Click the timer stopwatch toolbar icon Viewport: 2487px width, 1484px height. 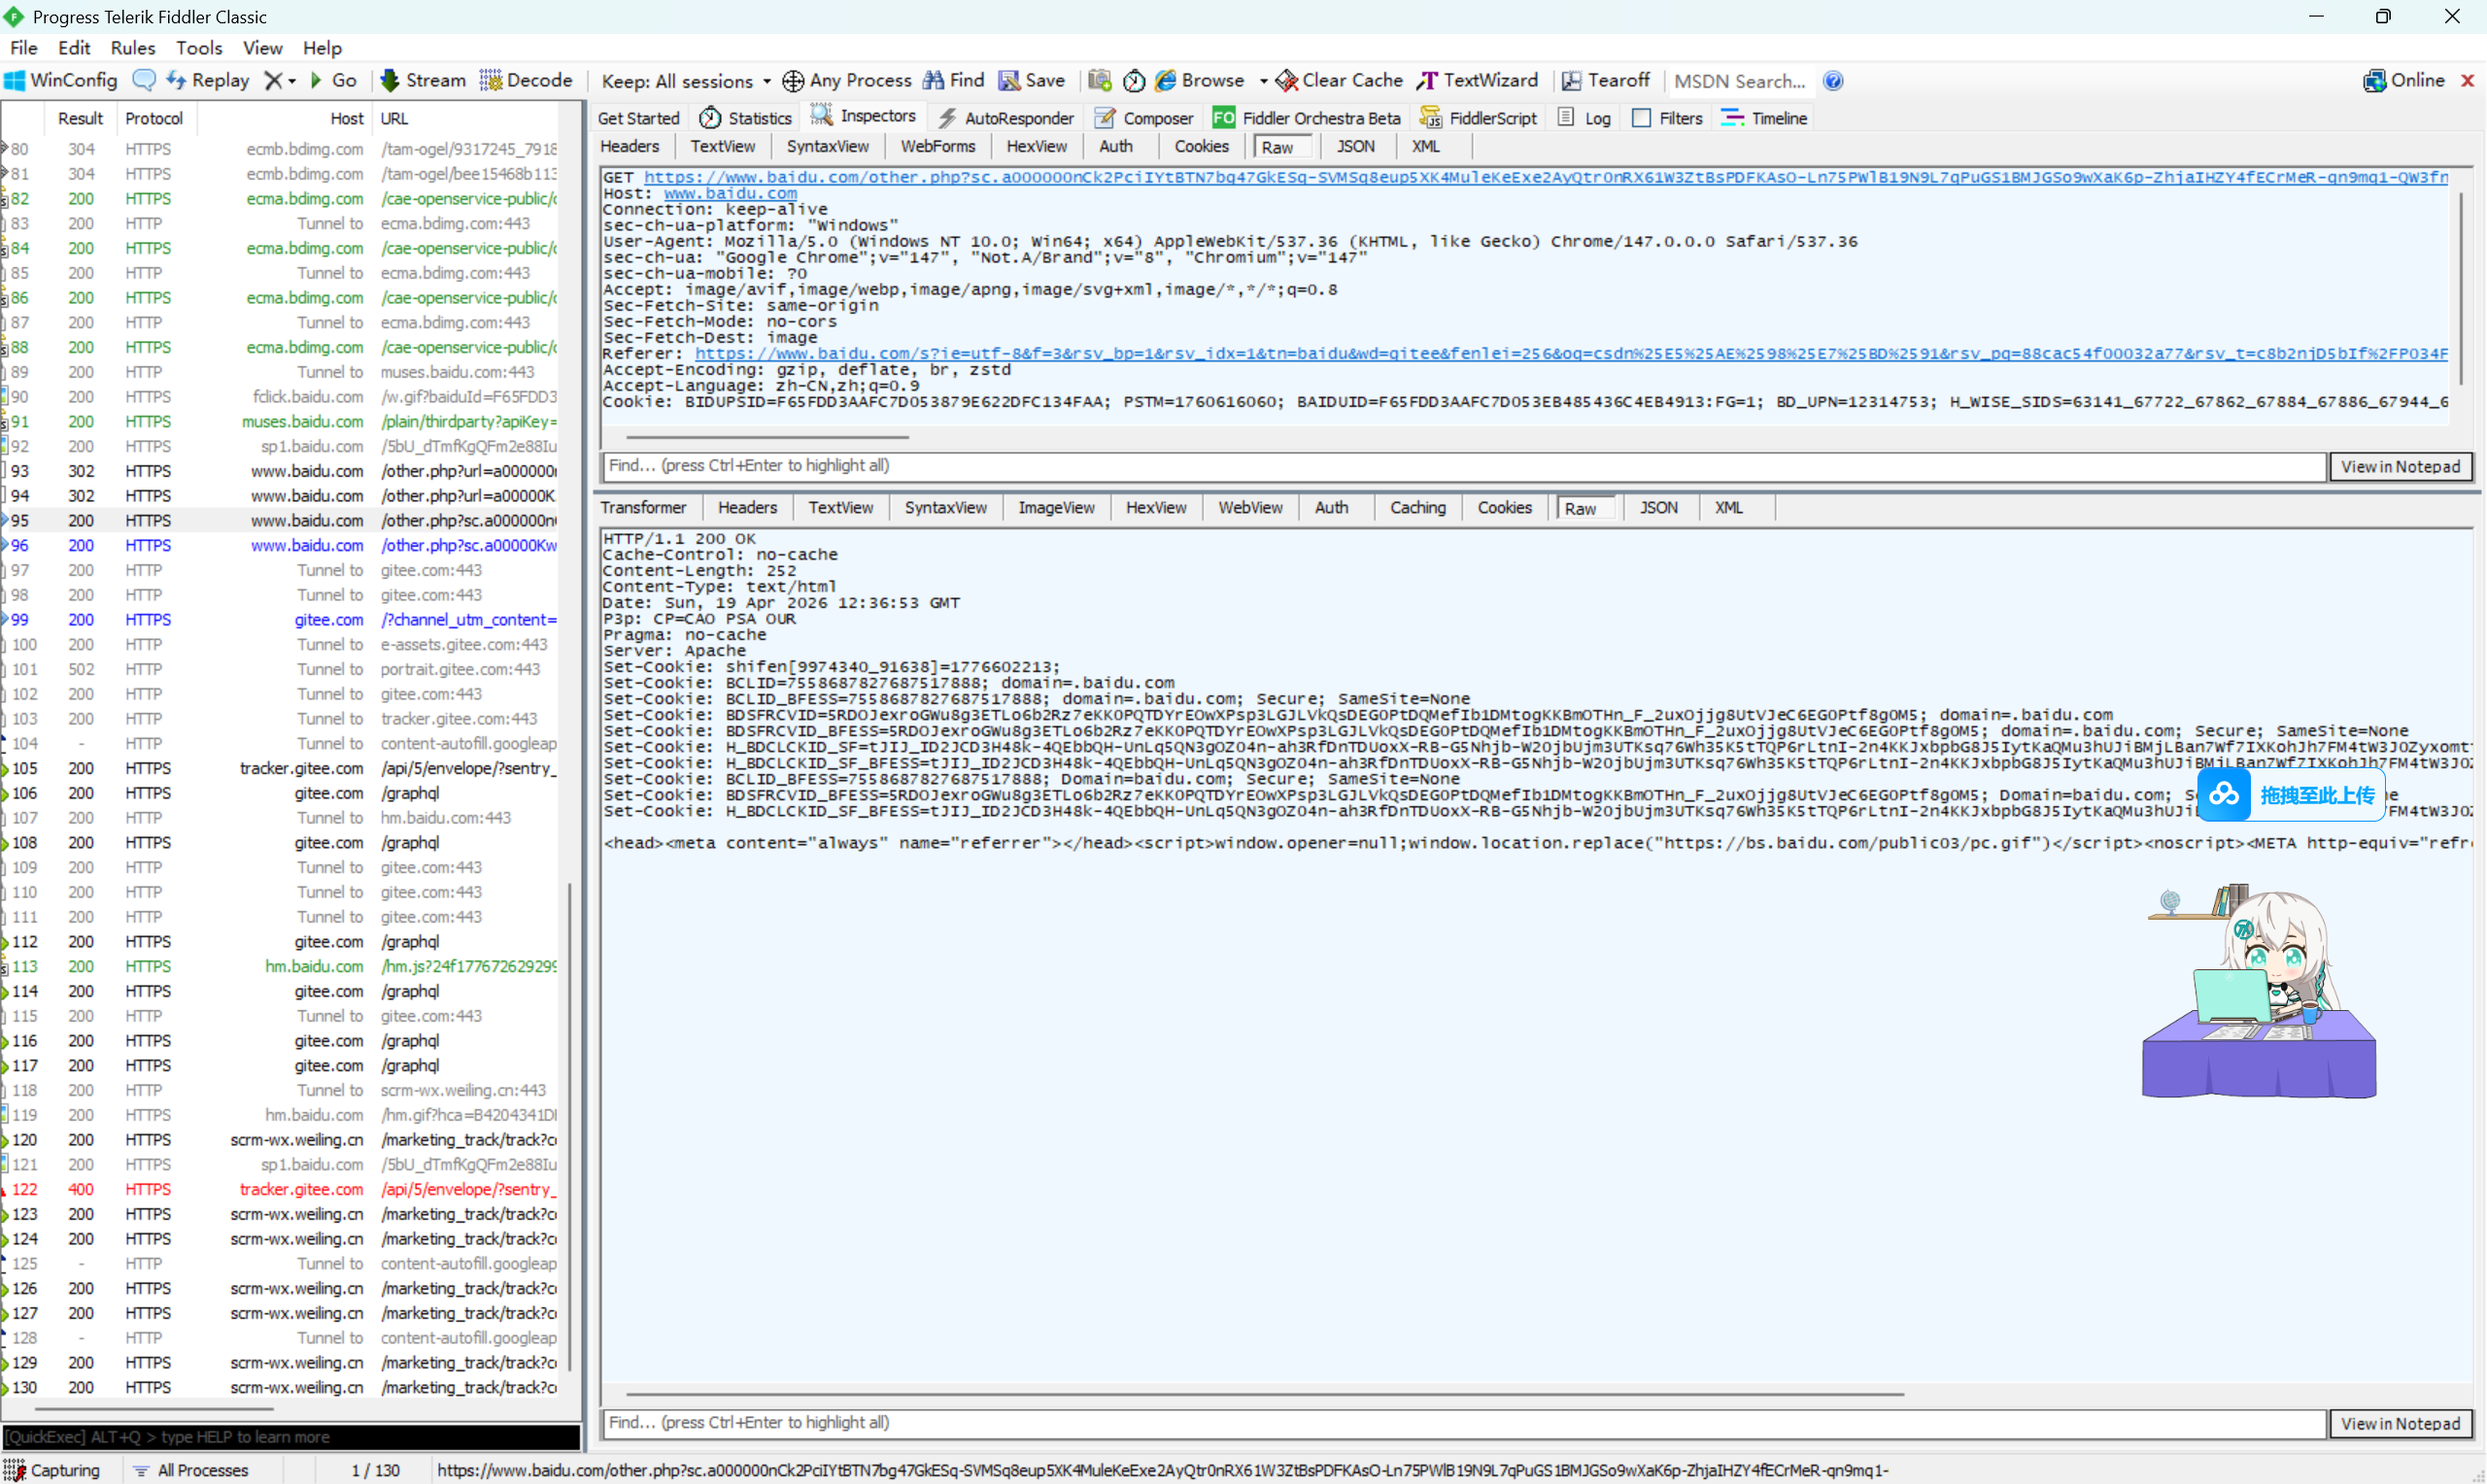(1134, 80)
